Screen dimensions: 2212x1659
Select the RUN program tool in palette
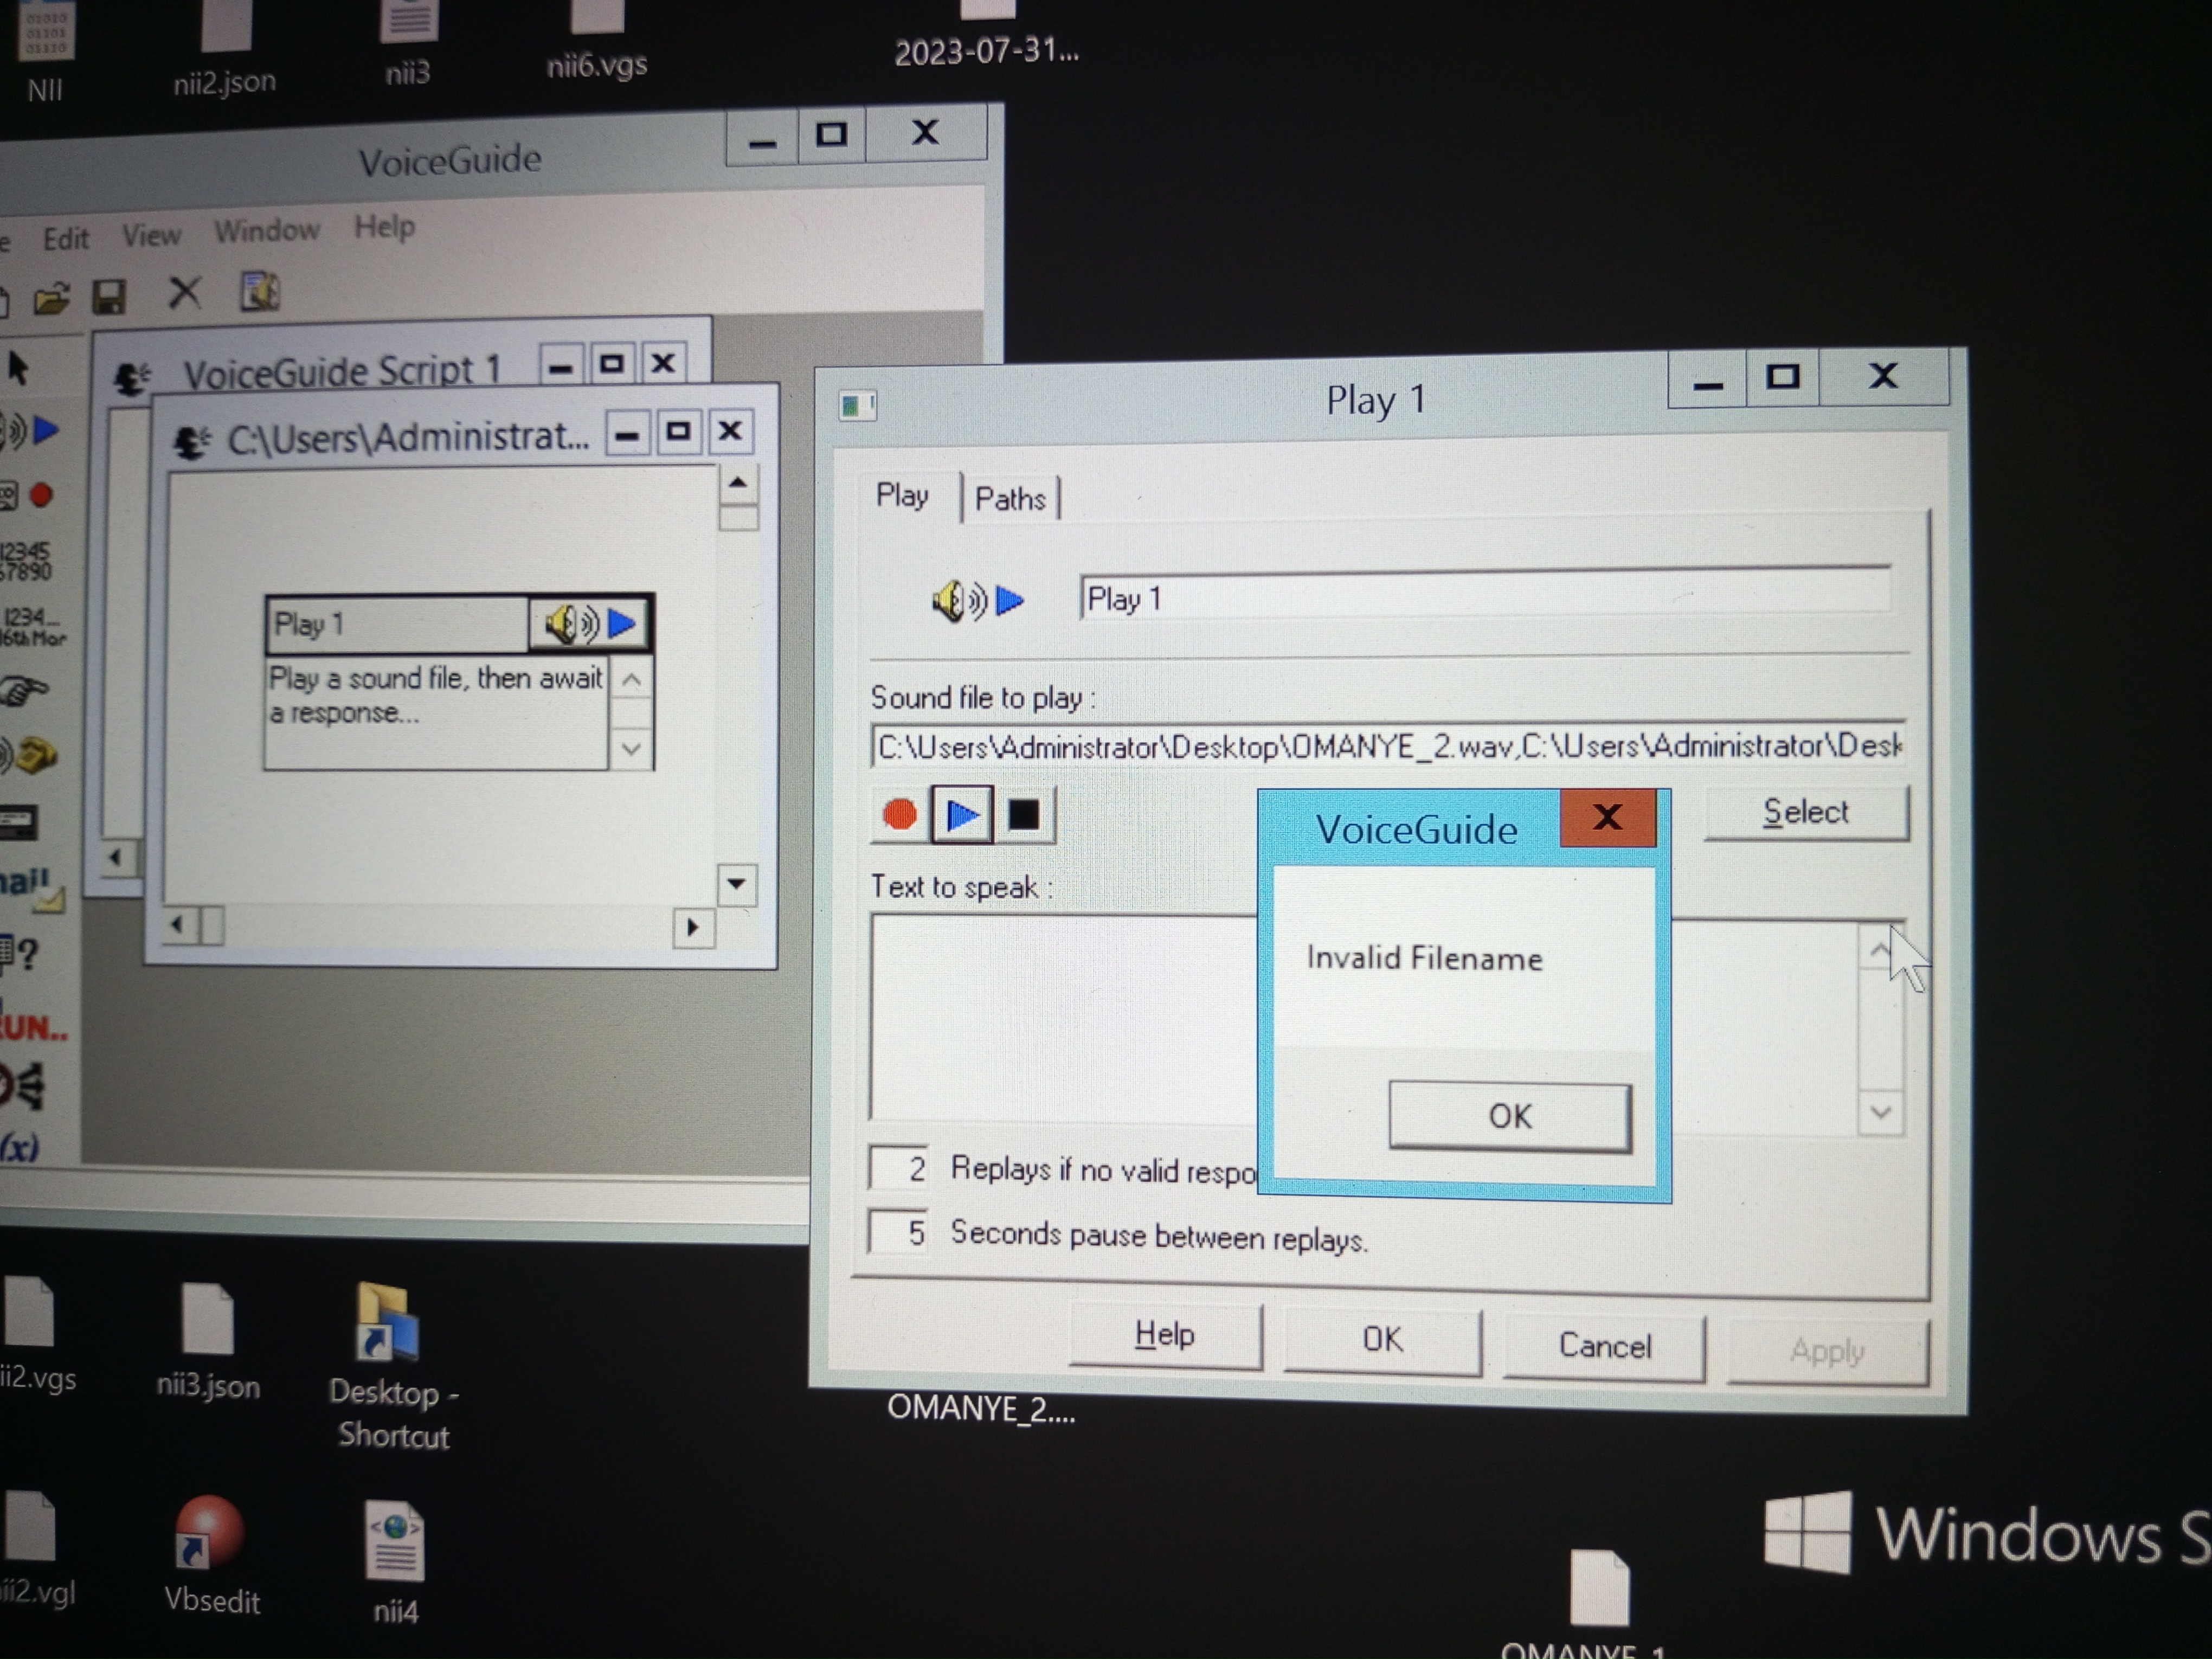(34, 1027)
